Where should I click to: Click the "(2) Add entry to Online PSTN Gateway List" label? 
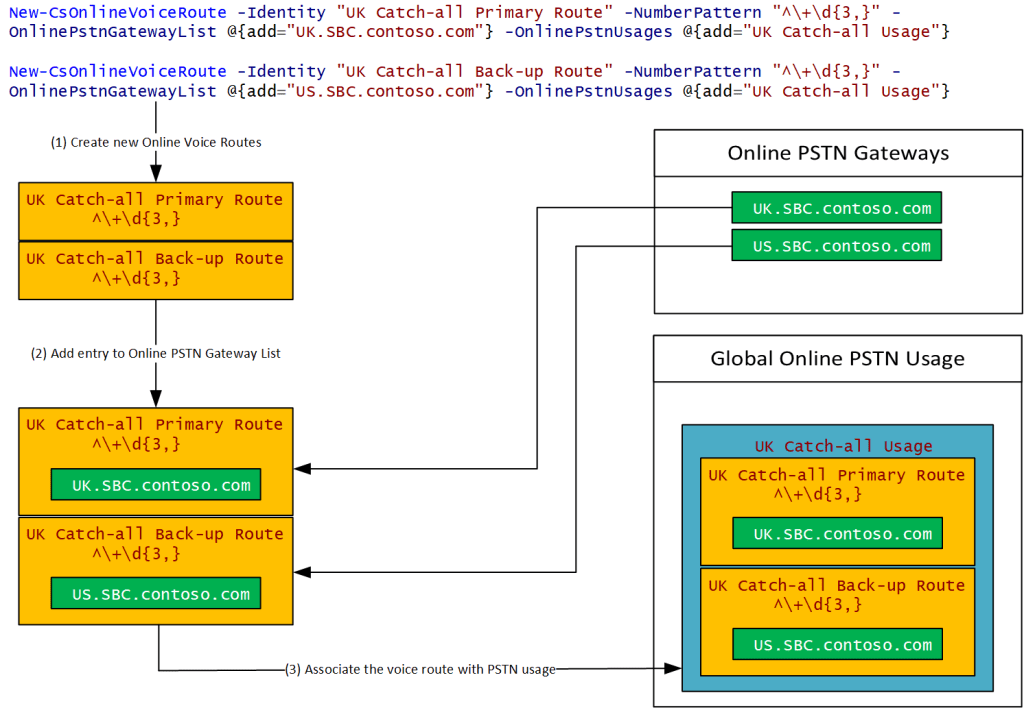(x=156, y=353)
